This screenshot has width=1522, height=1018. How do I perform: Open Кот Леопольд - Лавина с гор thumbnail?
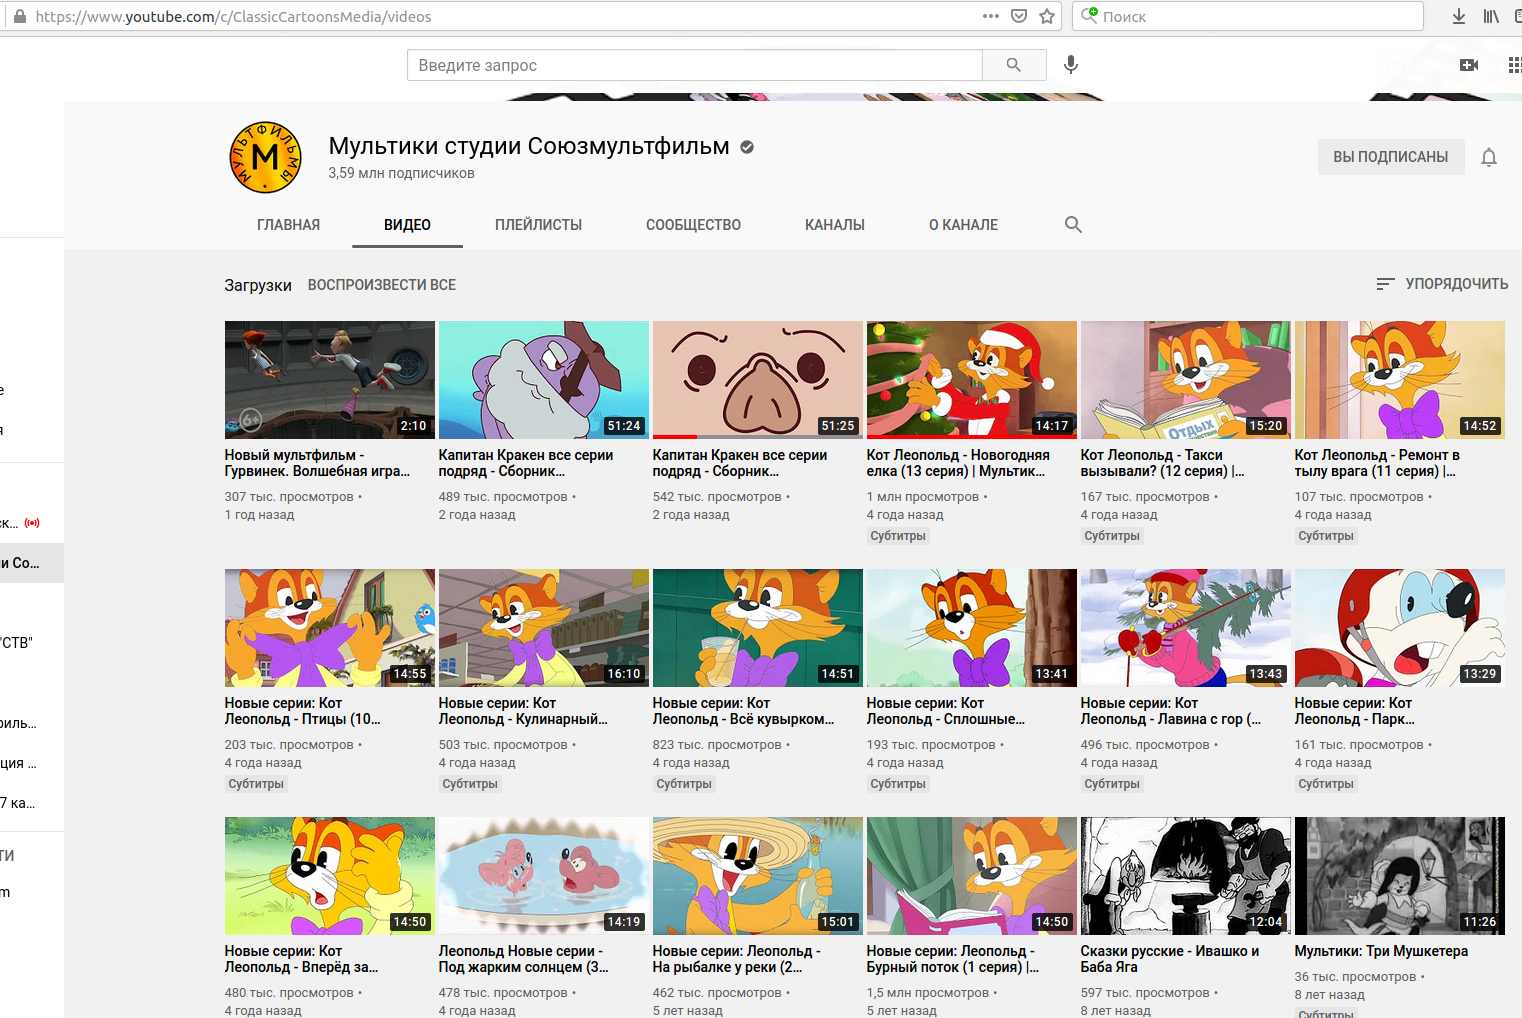(x=1186, y=628)
